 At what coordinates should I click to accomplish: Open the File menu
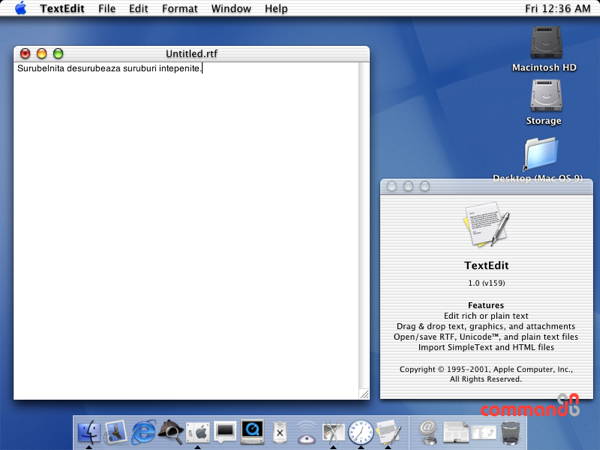coord(107,8)
